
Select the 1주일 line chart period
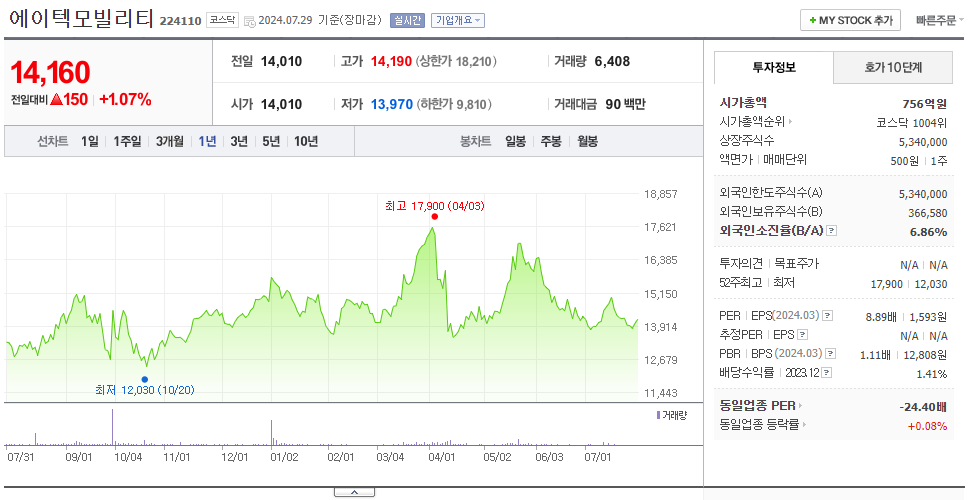(127, 141)
